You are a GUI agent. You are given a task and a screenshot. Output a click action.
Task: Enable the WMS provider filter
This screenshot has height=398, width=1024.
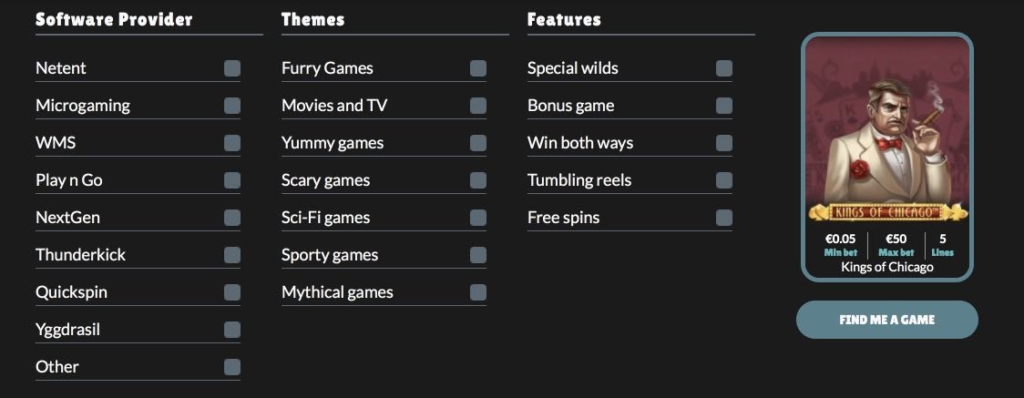click(x=232, y=143)
